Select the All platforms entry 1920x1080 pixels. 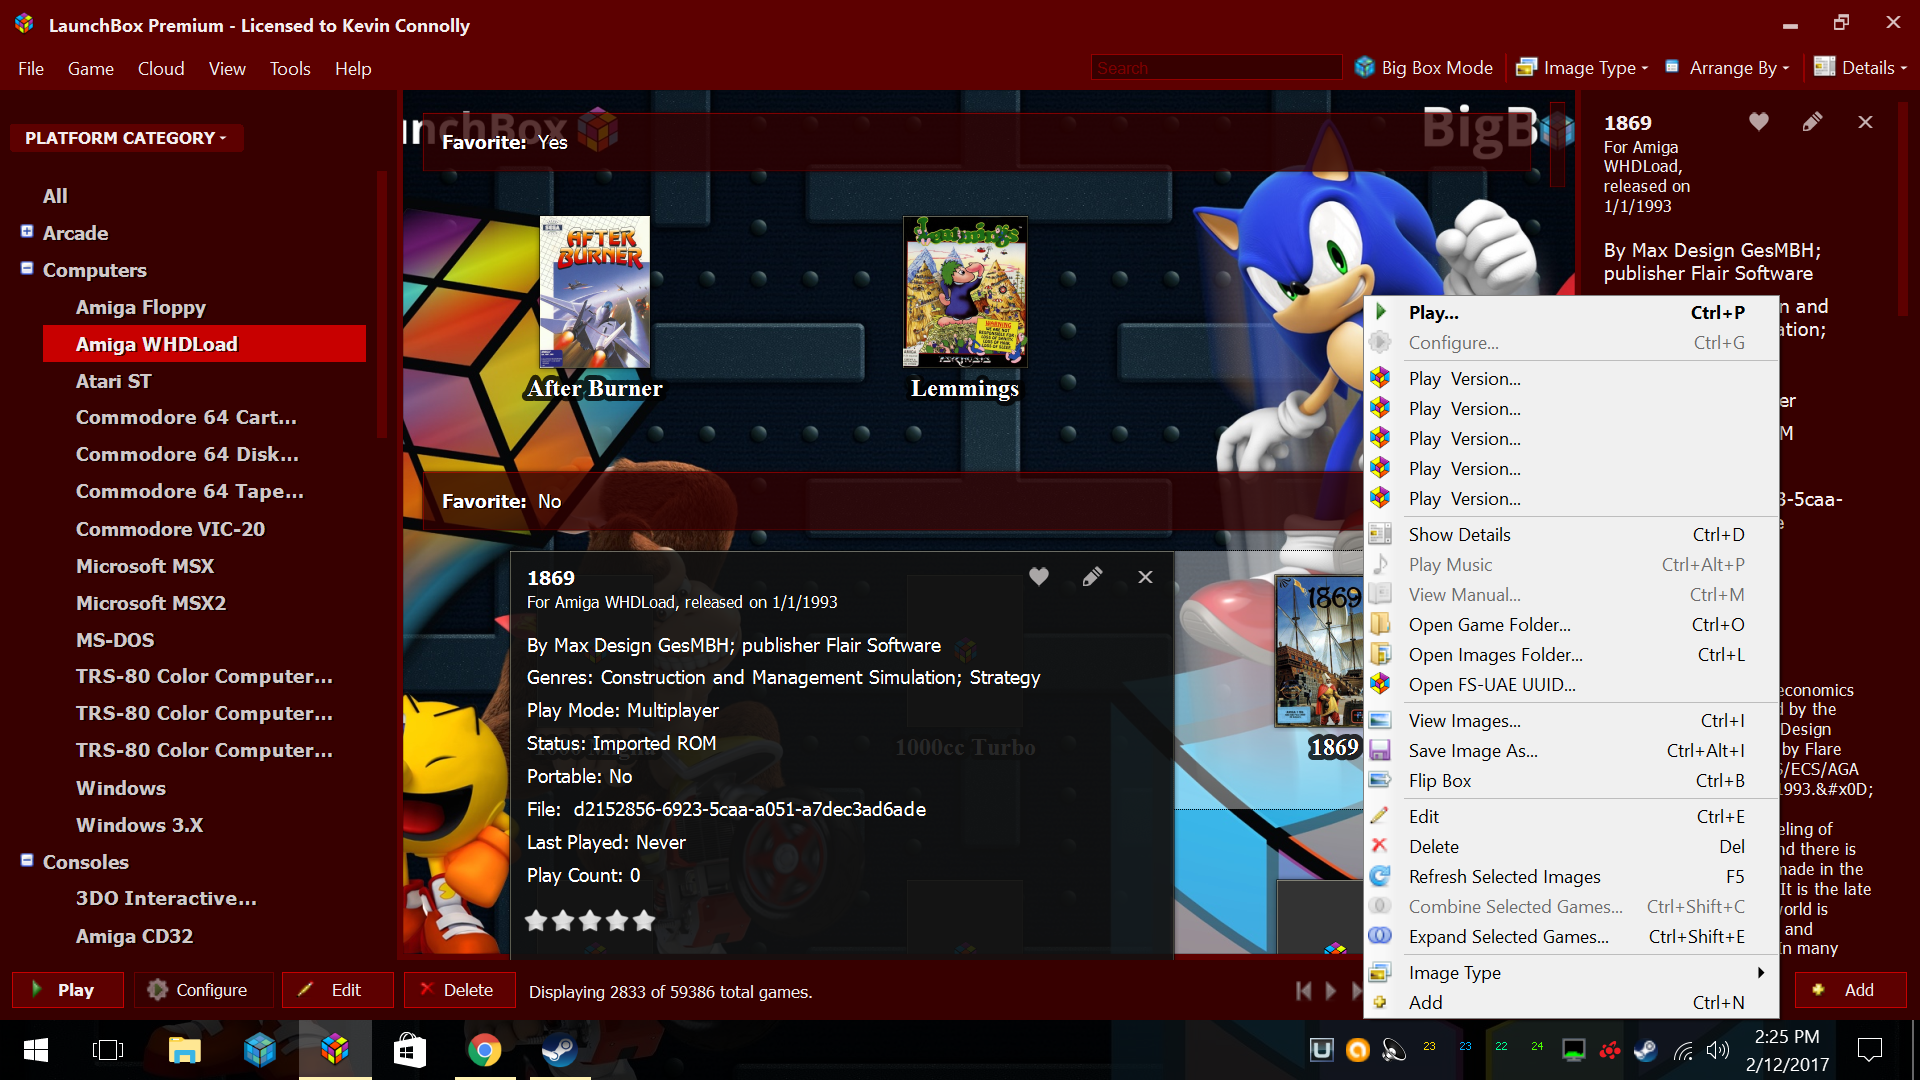coord(55,196)
